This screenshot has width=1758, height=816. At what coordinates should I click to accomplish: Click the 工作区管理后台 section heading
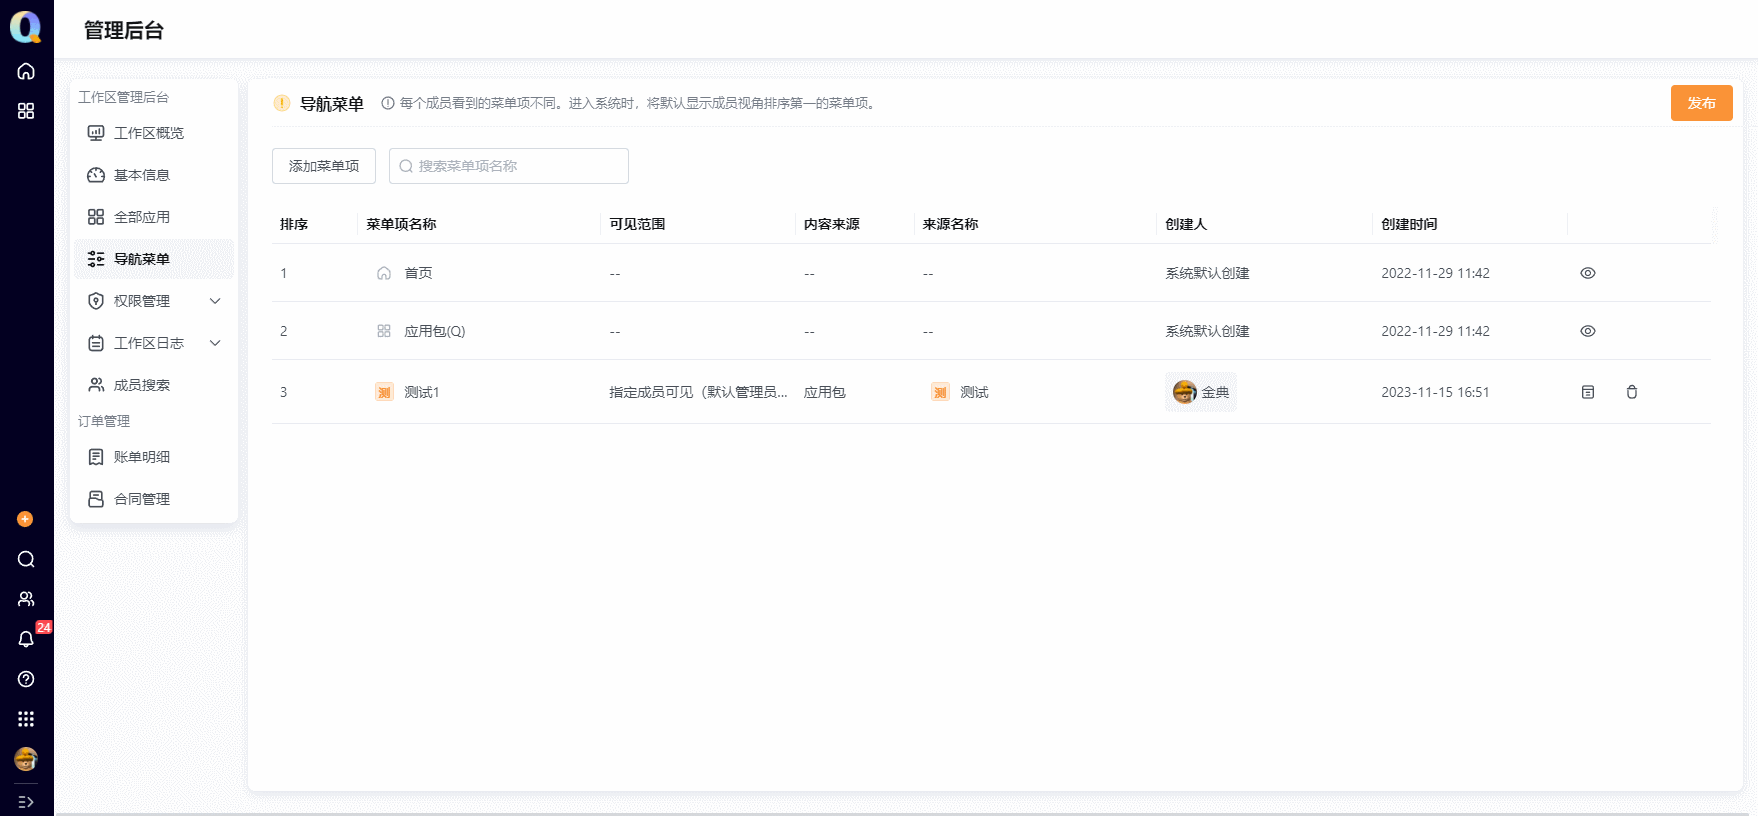[124, 97]
